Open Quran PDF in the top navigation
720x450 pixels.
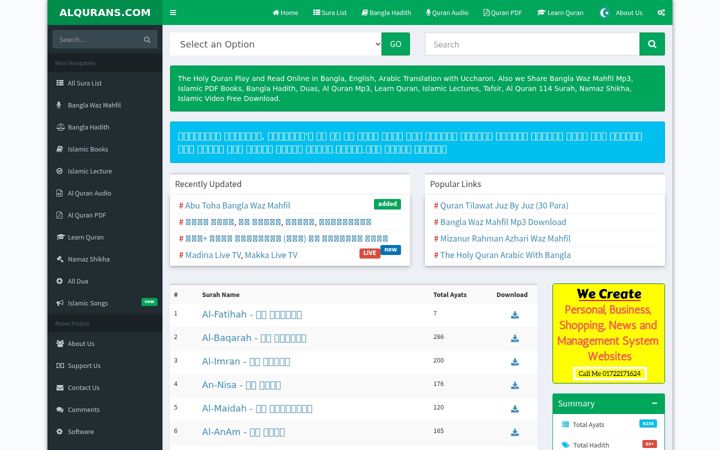click(502, 12)
